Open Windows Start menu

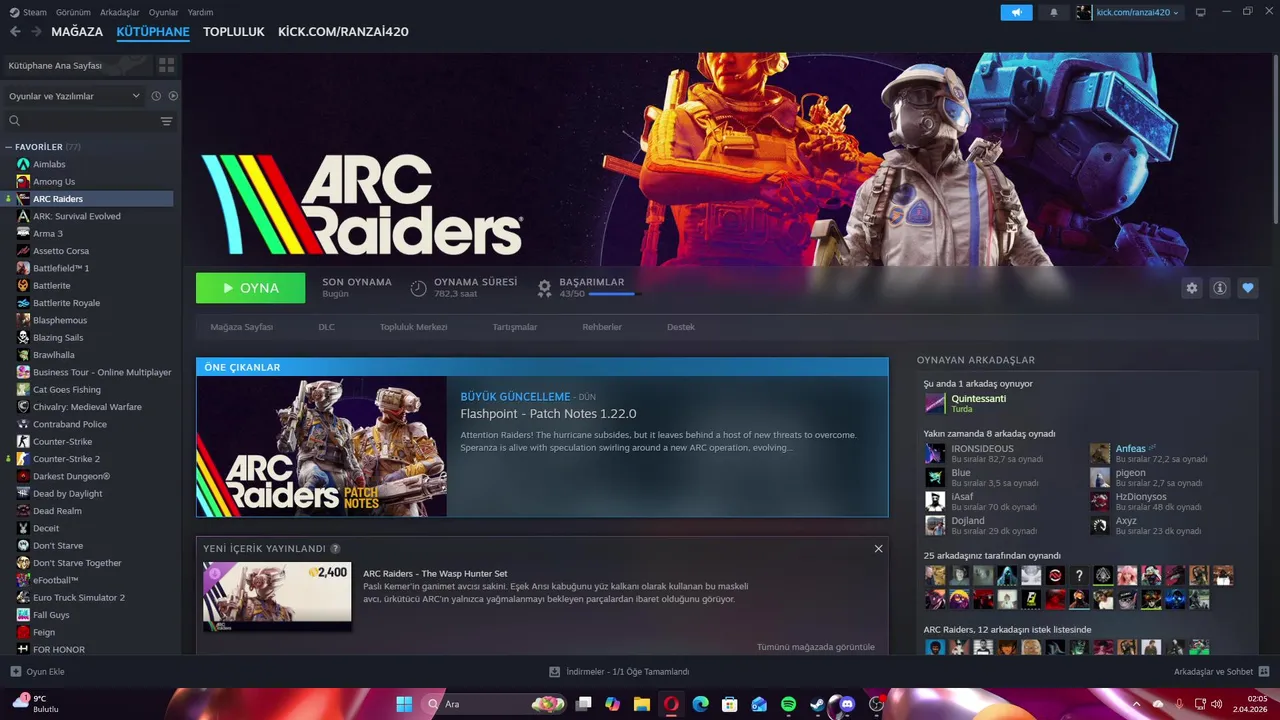[x=404, y=704]
